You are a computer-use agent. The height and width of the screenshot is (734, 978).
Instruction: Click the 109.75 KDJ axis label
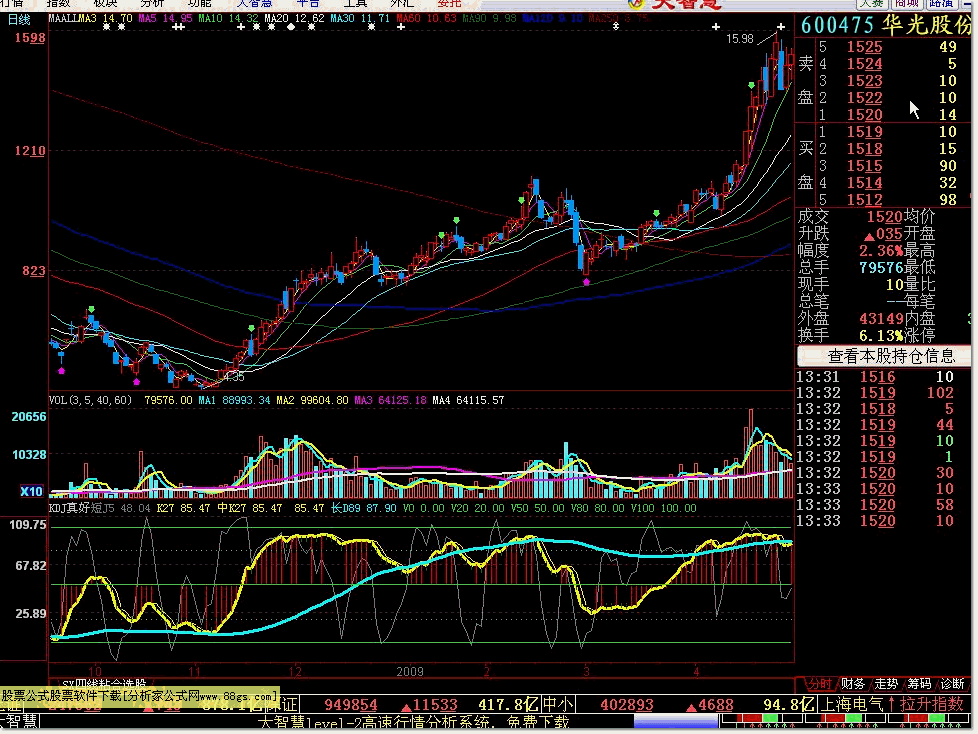coord(27,525)
